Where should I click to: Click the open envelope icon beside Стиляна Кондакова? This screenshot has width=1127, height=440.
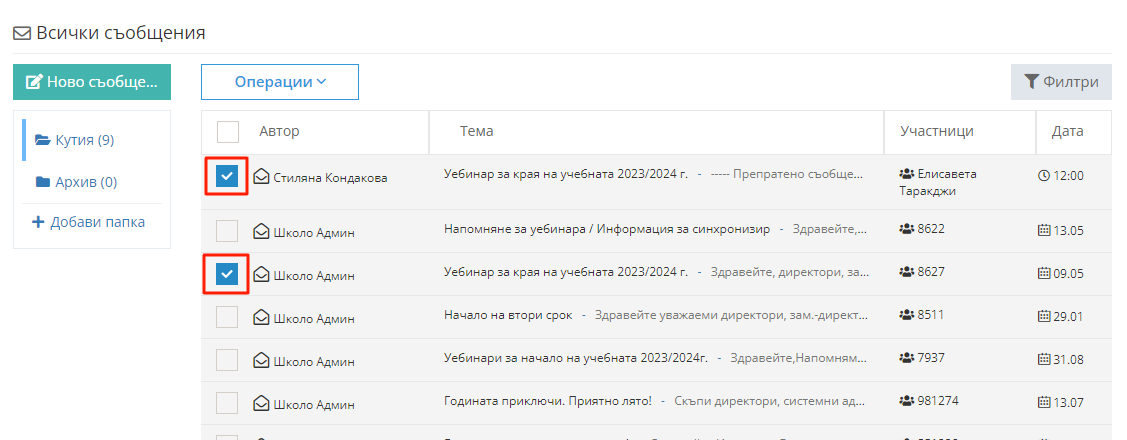(261, 178)
